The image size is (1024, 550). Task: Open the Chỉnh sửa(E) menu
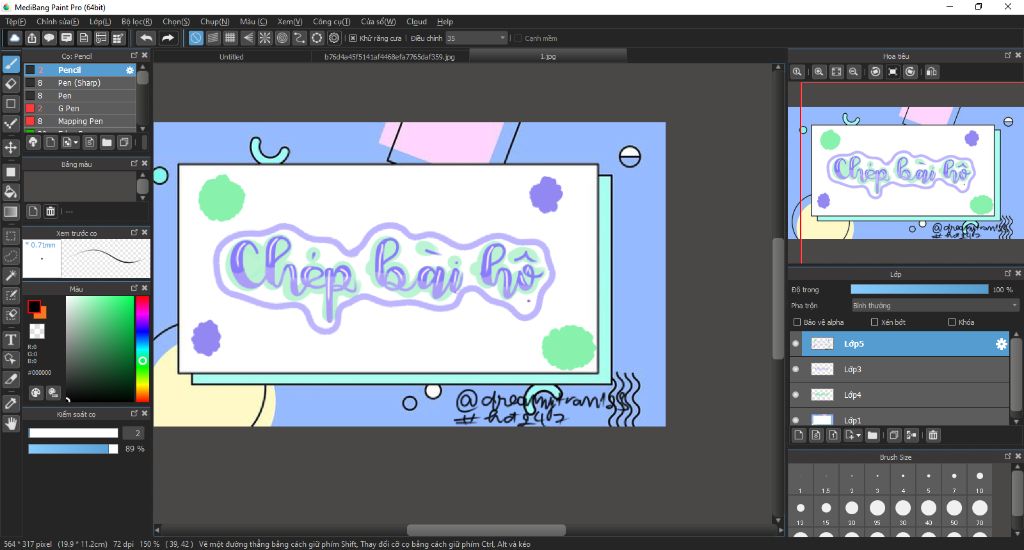[57, 22]
